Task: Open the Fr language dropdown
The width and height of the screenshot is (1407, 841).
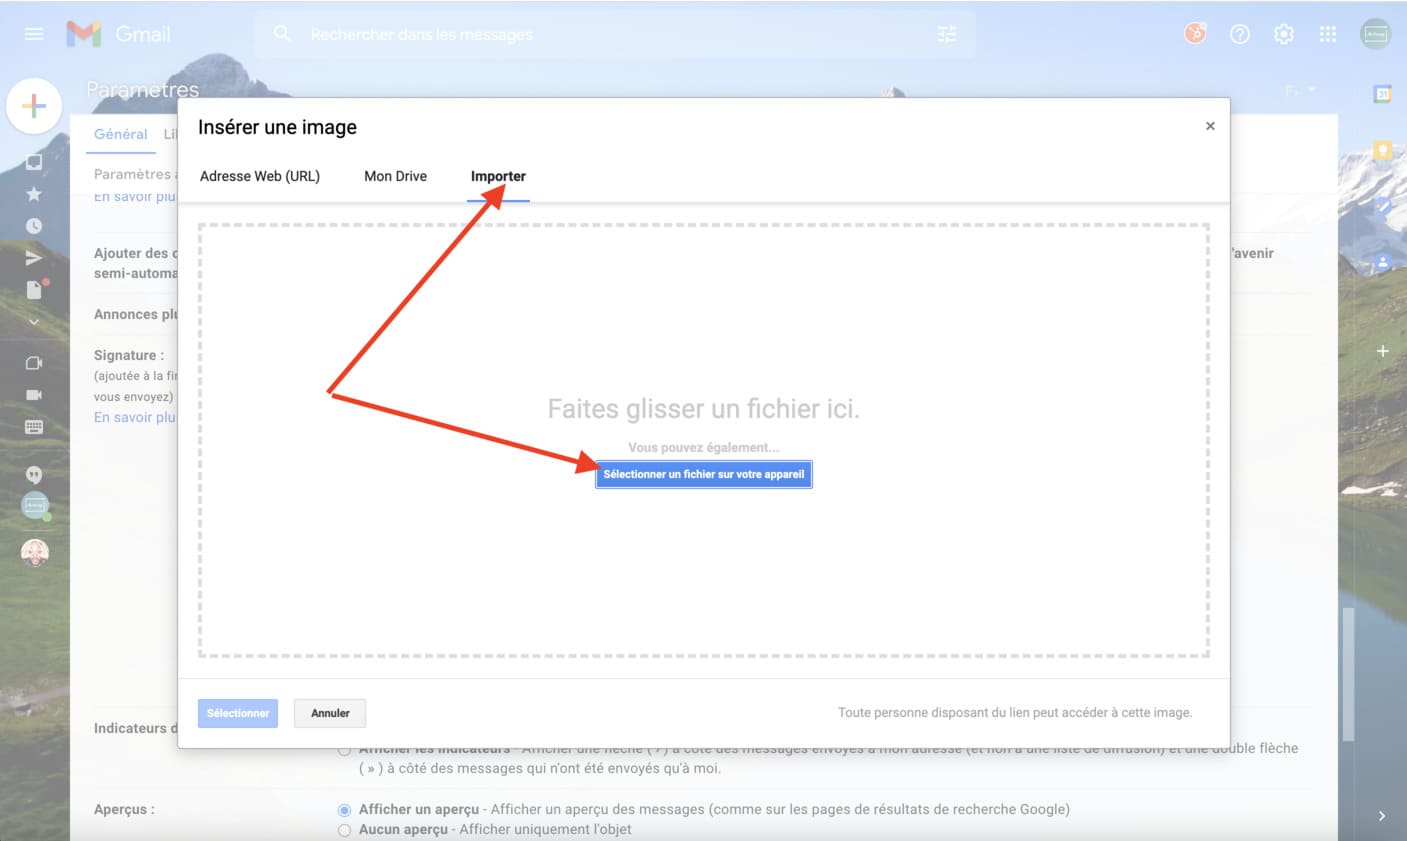Action: [1300, 91]
